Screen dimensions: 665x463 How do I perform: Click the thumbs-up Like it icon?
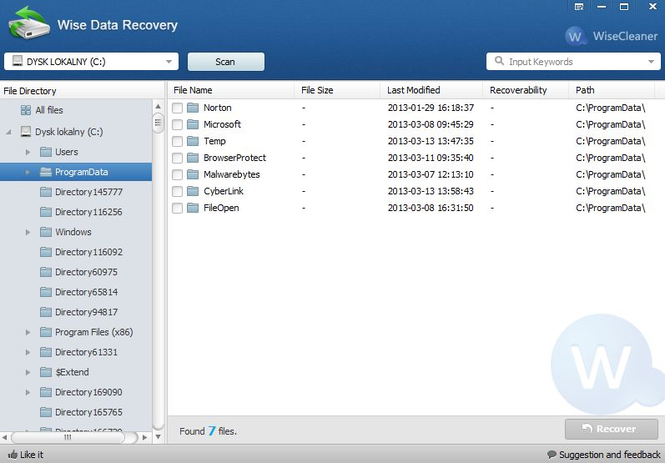13,455
